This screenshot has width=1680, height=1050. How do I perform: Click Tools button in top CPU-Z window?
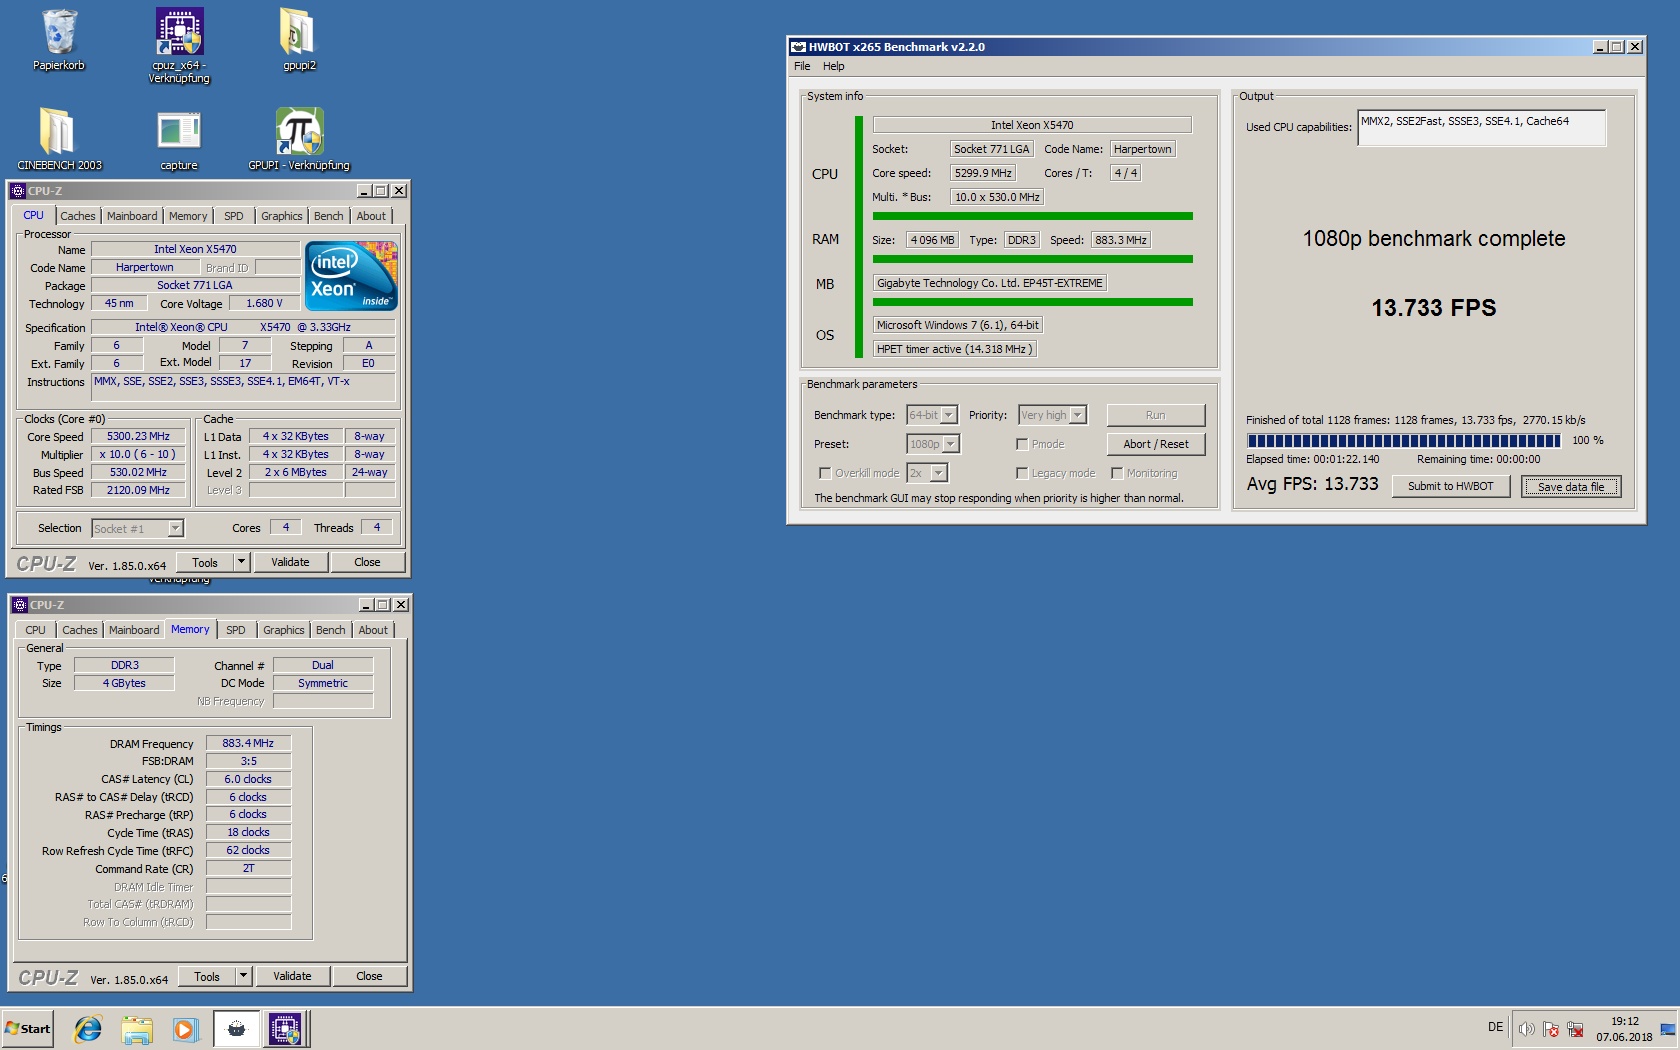(x=205, y=562)
